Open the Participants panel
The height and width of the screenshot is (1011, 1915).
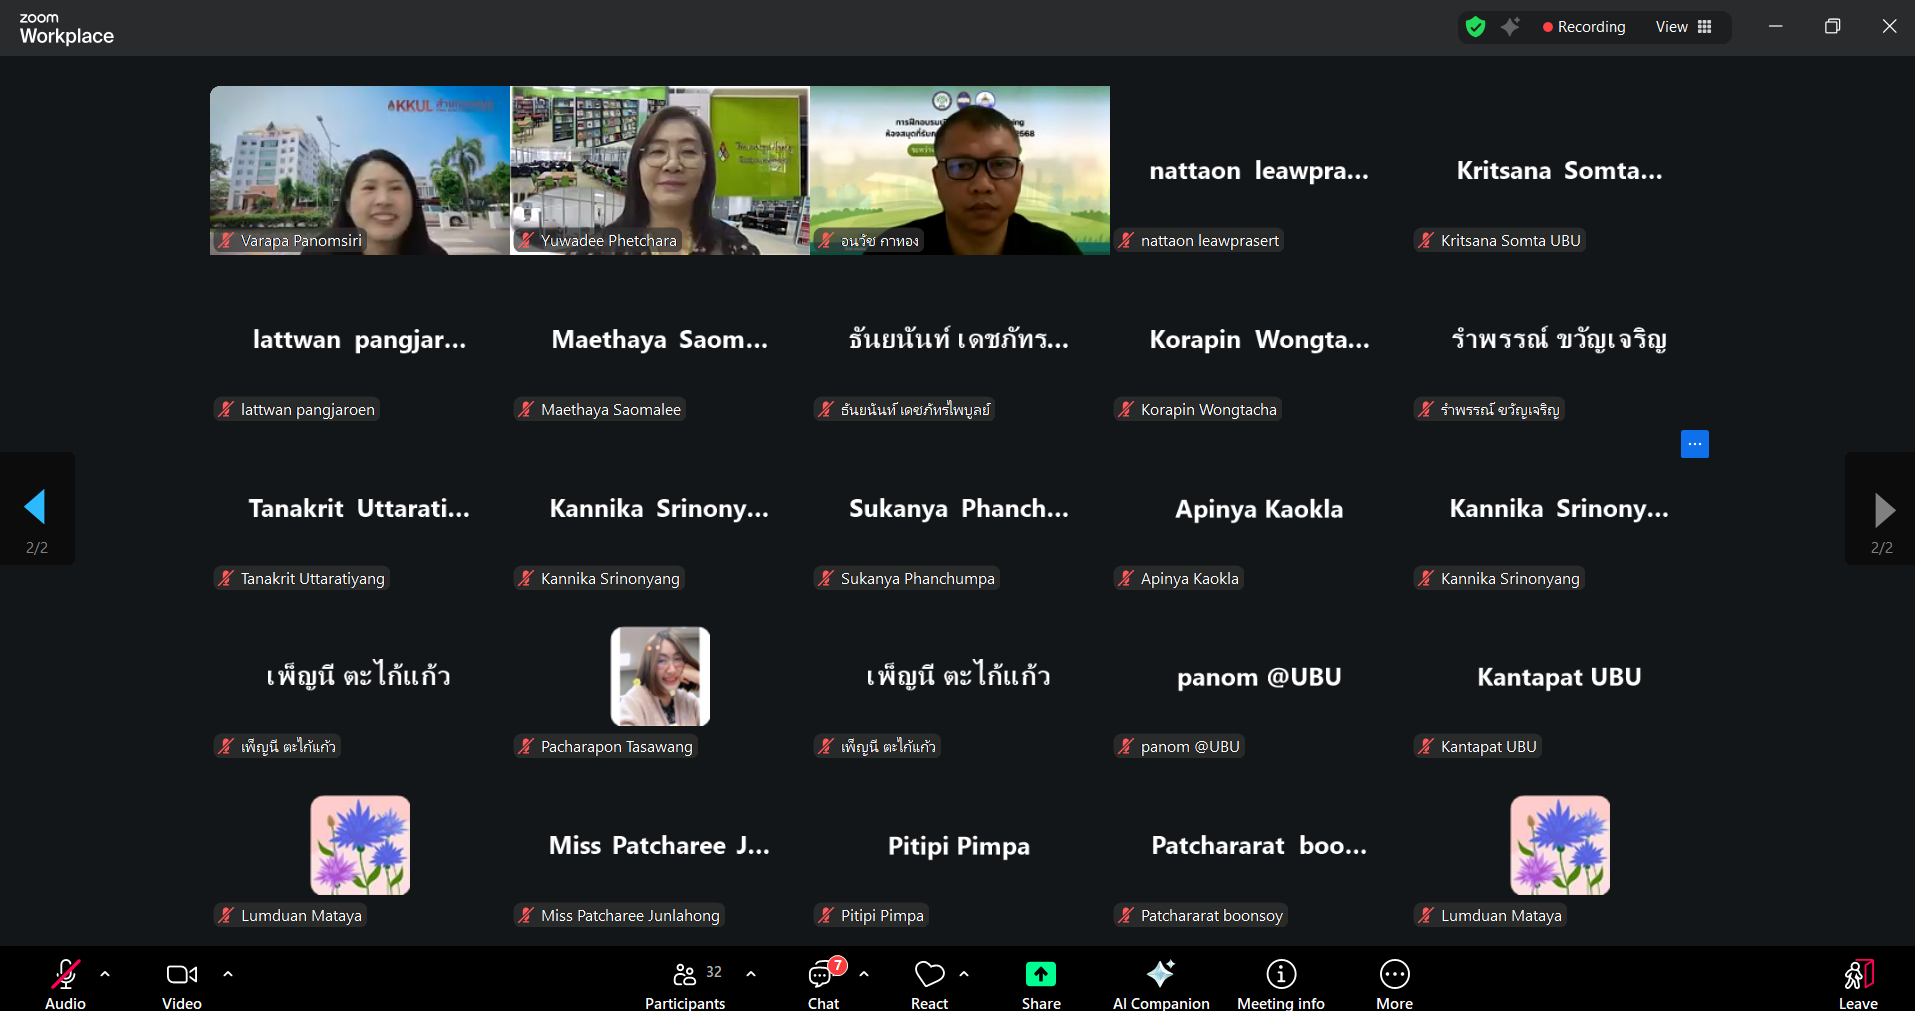[685, 984]
